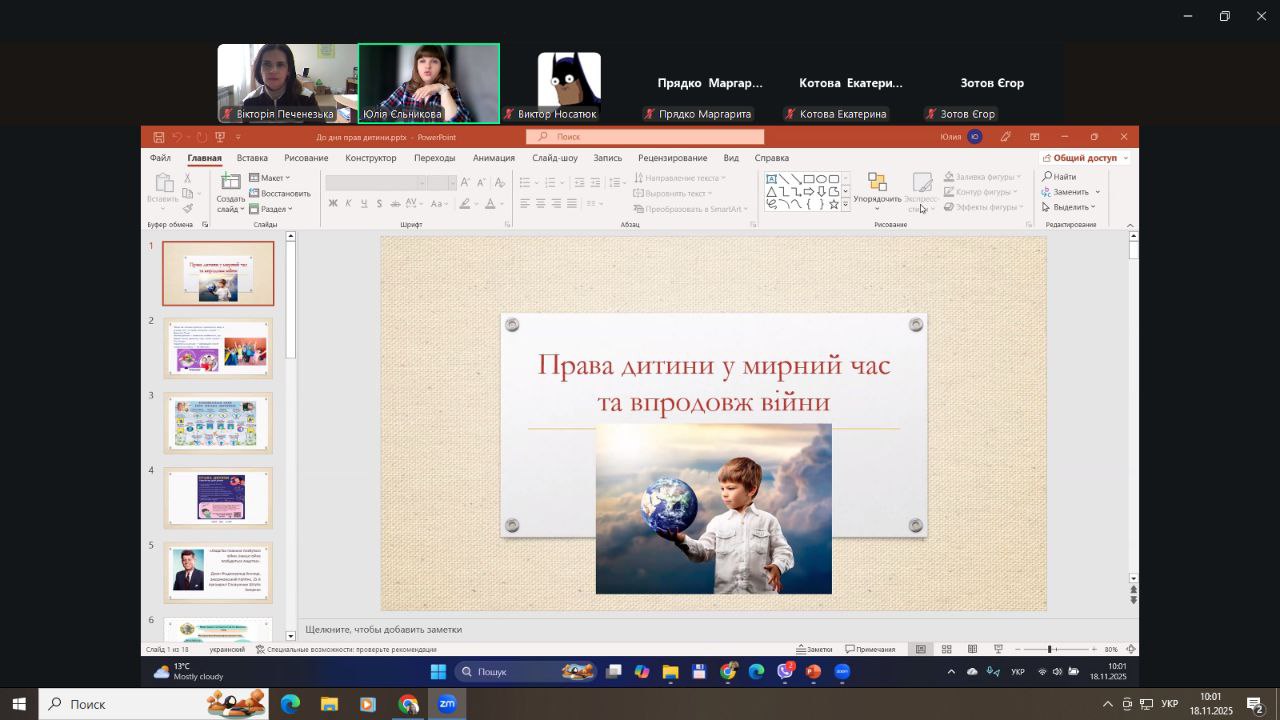Click the Общий доступ share button
The height and width of the screenshot is (720, 1280).
1084,158
